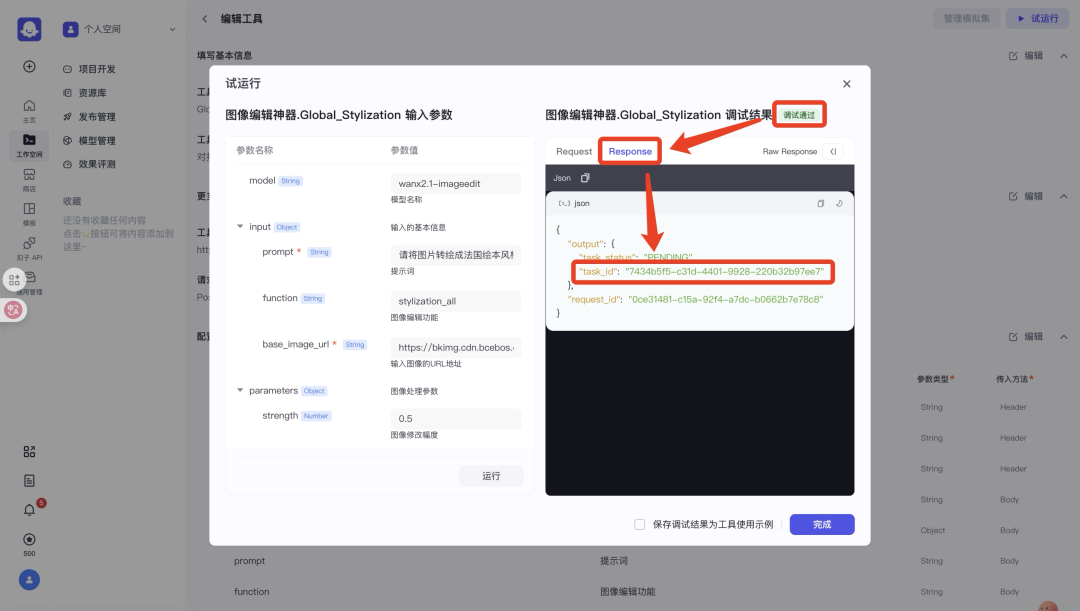Click the plus create icon in the sidebar
Screen dimensions: 1080x611
click(x=29, y=67)
